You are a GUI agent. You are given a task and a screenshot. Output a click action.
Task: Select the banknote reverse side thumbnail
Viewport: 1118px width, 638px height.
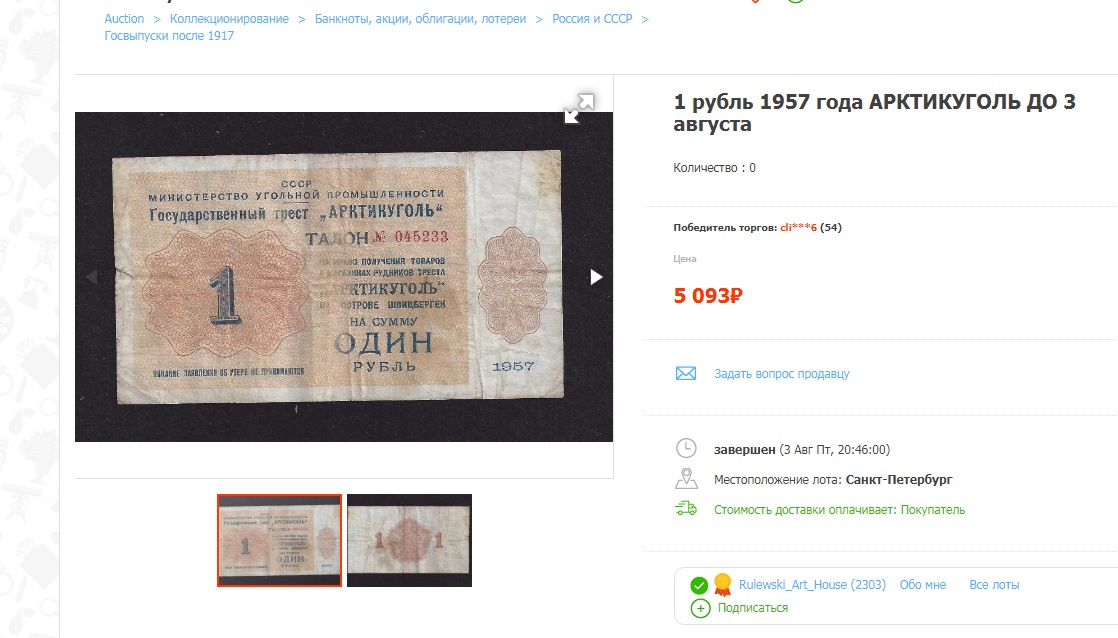click(x=409, y=540)
